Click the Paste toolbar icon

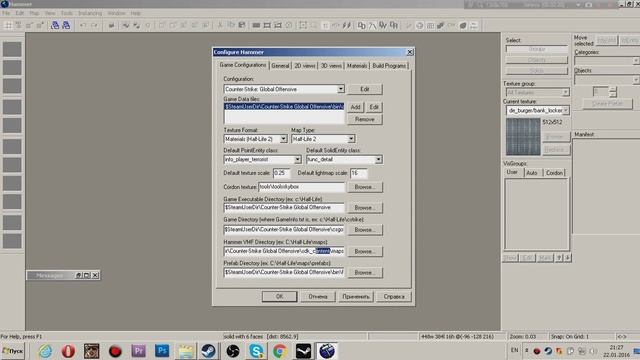tap(242, 25)
